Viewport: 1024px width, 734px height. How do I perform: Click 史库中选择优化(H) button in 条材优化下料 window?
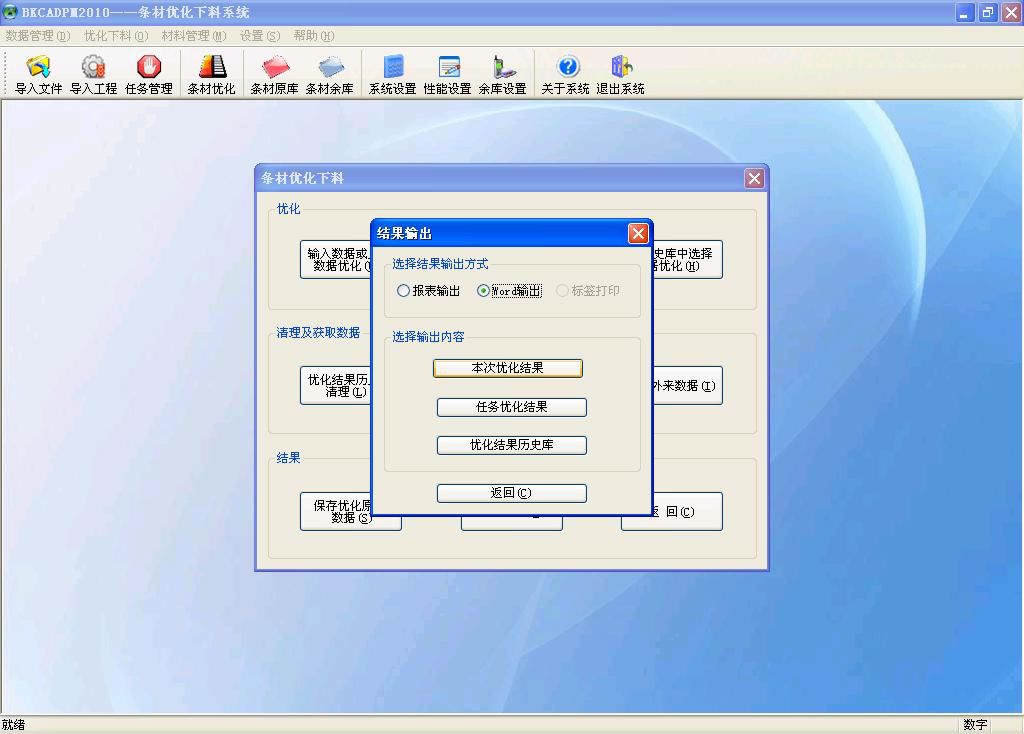[x=687, y=259]
